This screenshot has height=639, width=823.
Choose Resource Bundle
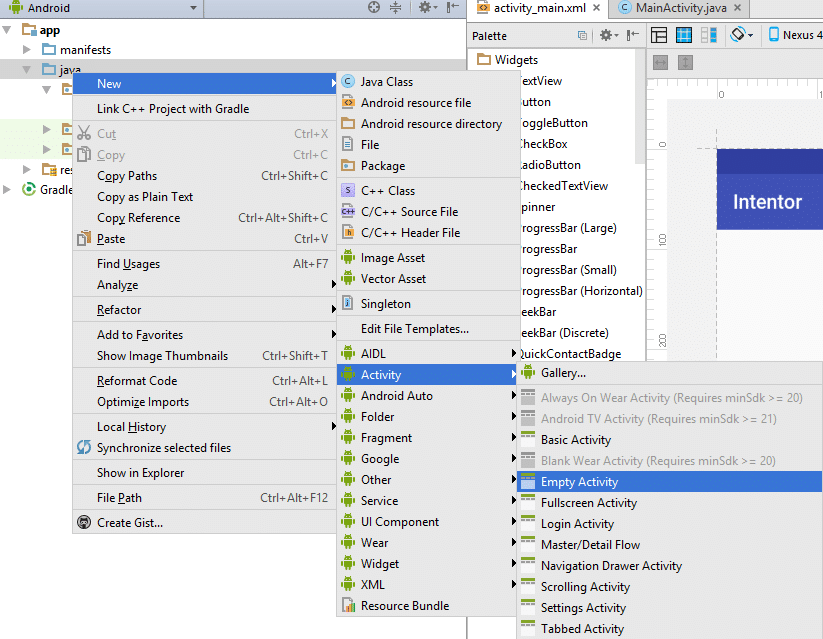pos(428,606)
